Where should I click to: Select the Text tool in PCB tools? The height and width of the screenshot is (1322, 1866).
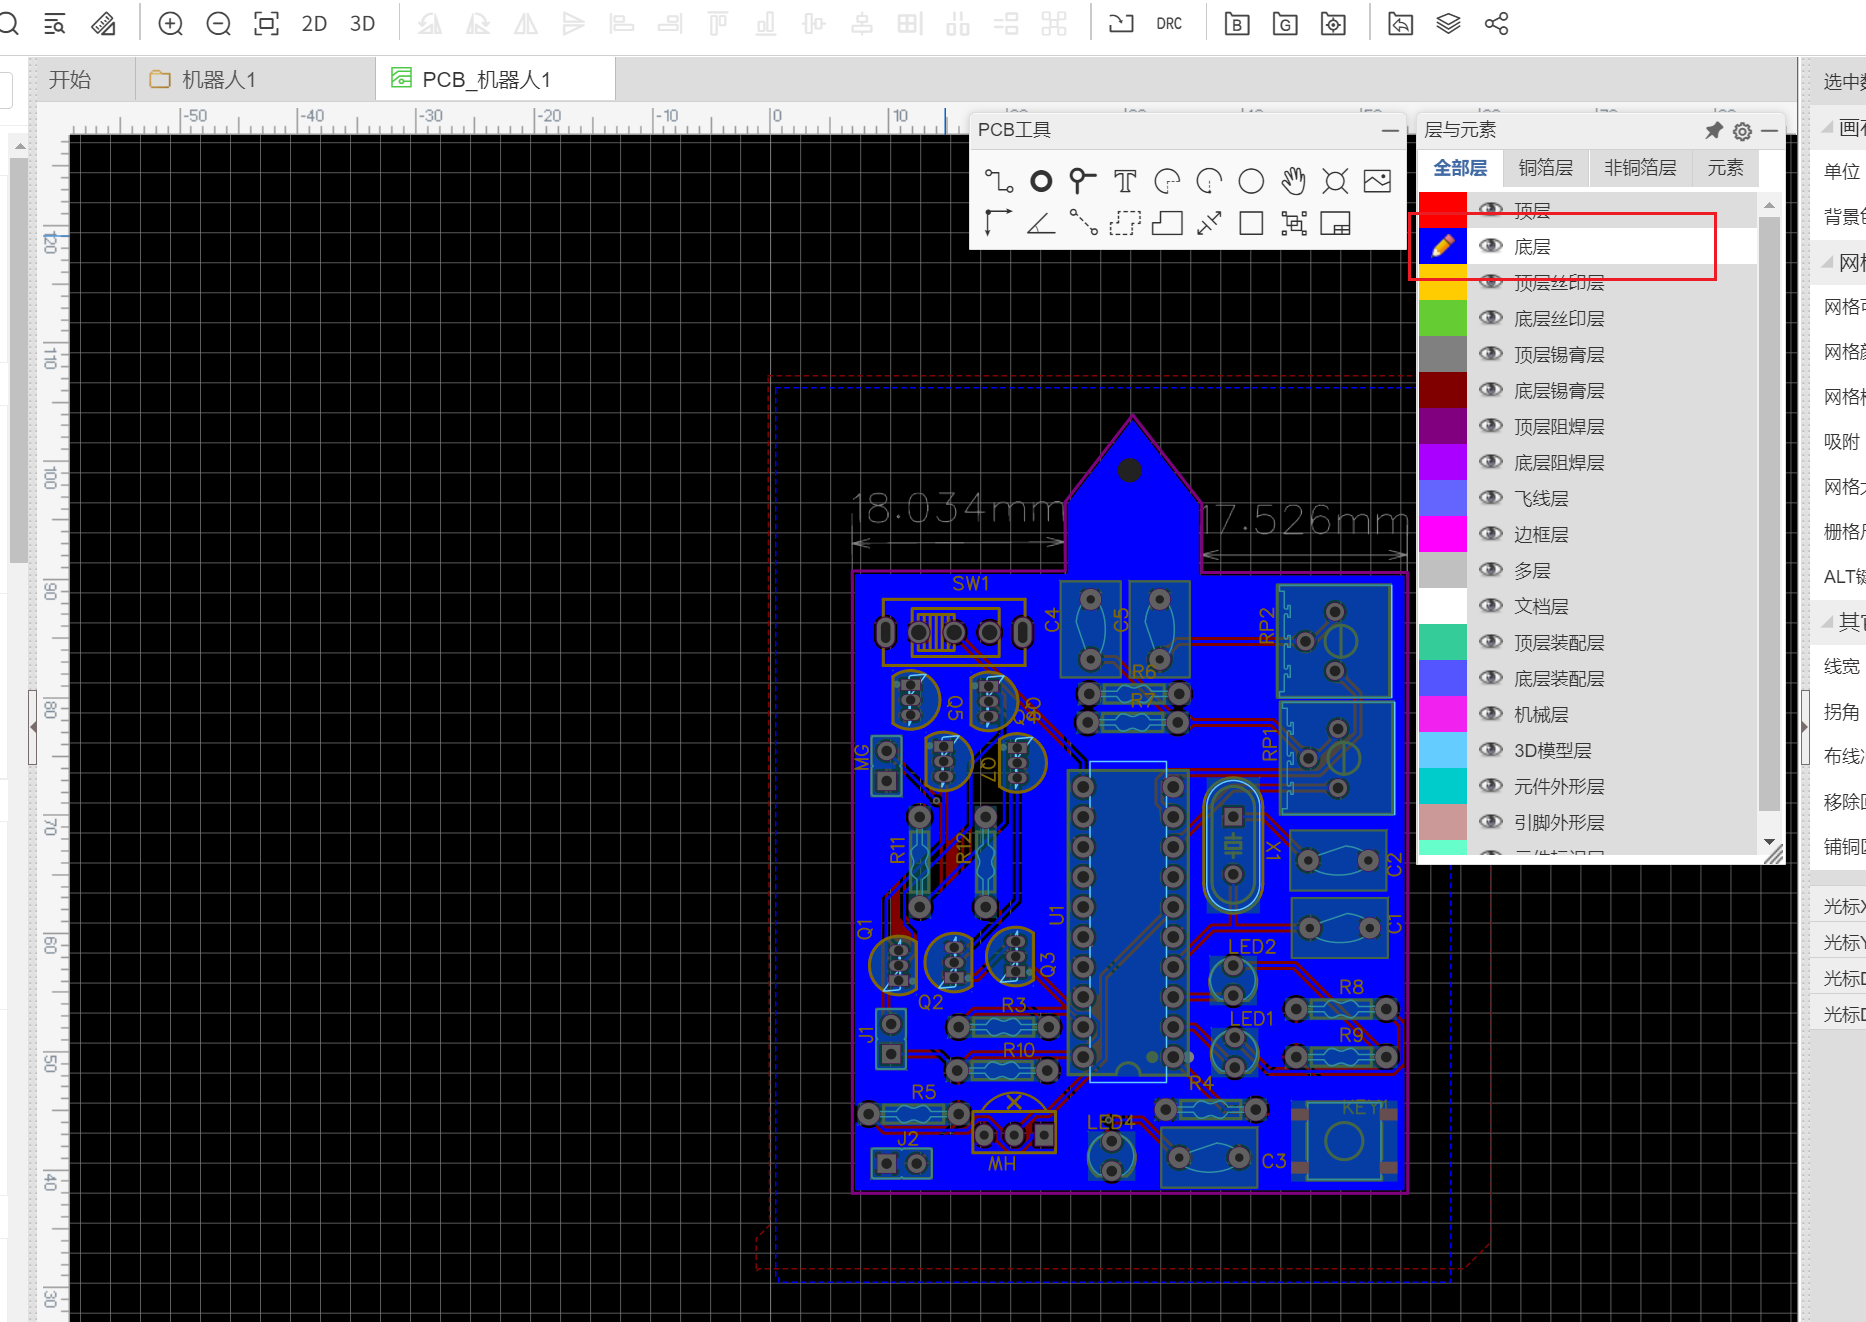(x=1125, y=181)
